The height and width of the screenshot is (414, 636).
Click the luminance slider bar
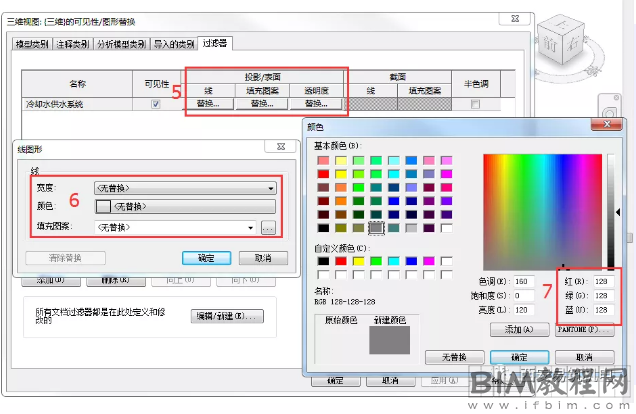(x=611, y=212)
